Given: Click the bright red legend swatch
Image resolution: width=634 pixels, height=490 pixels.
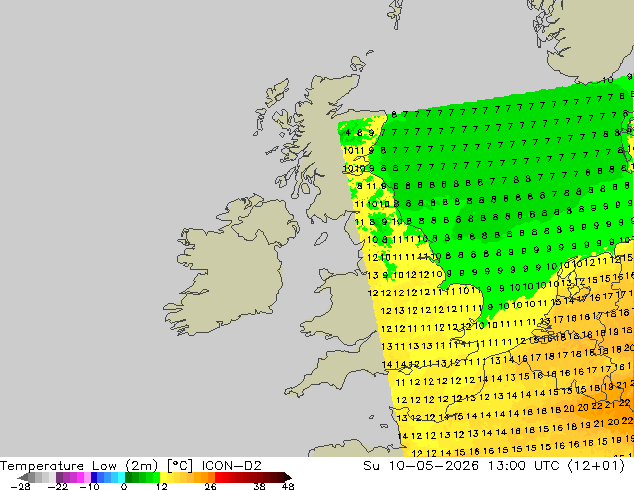Looking at the screenshot, I should [218, 477].
